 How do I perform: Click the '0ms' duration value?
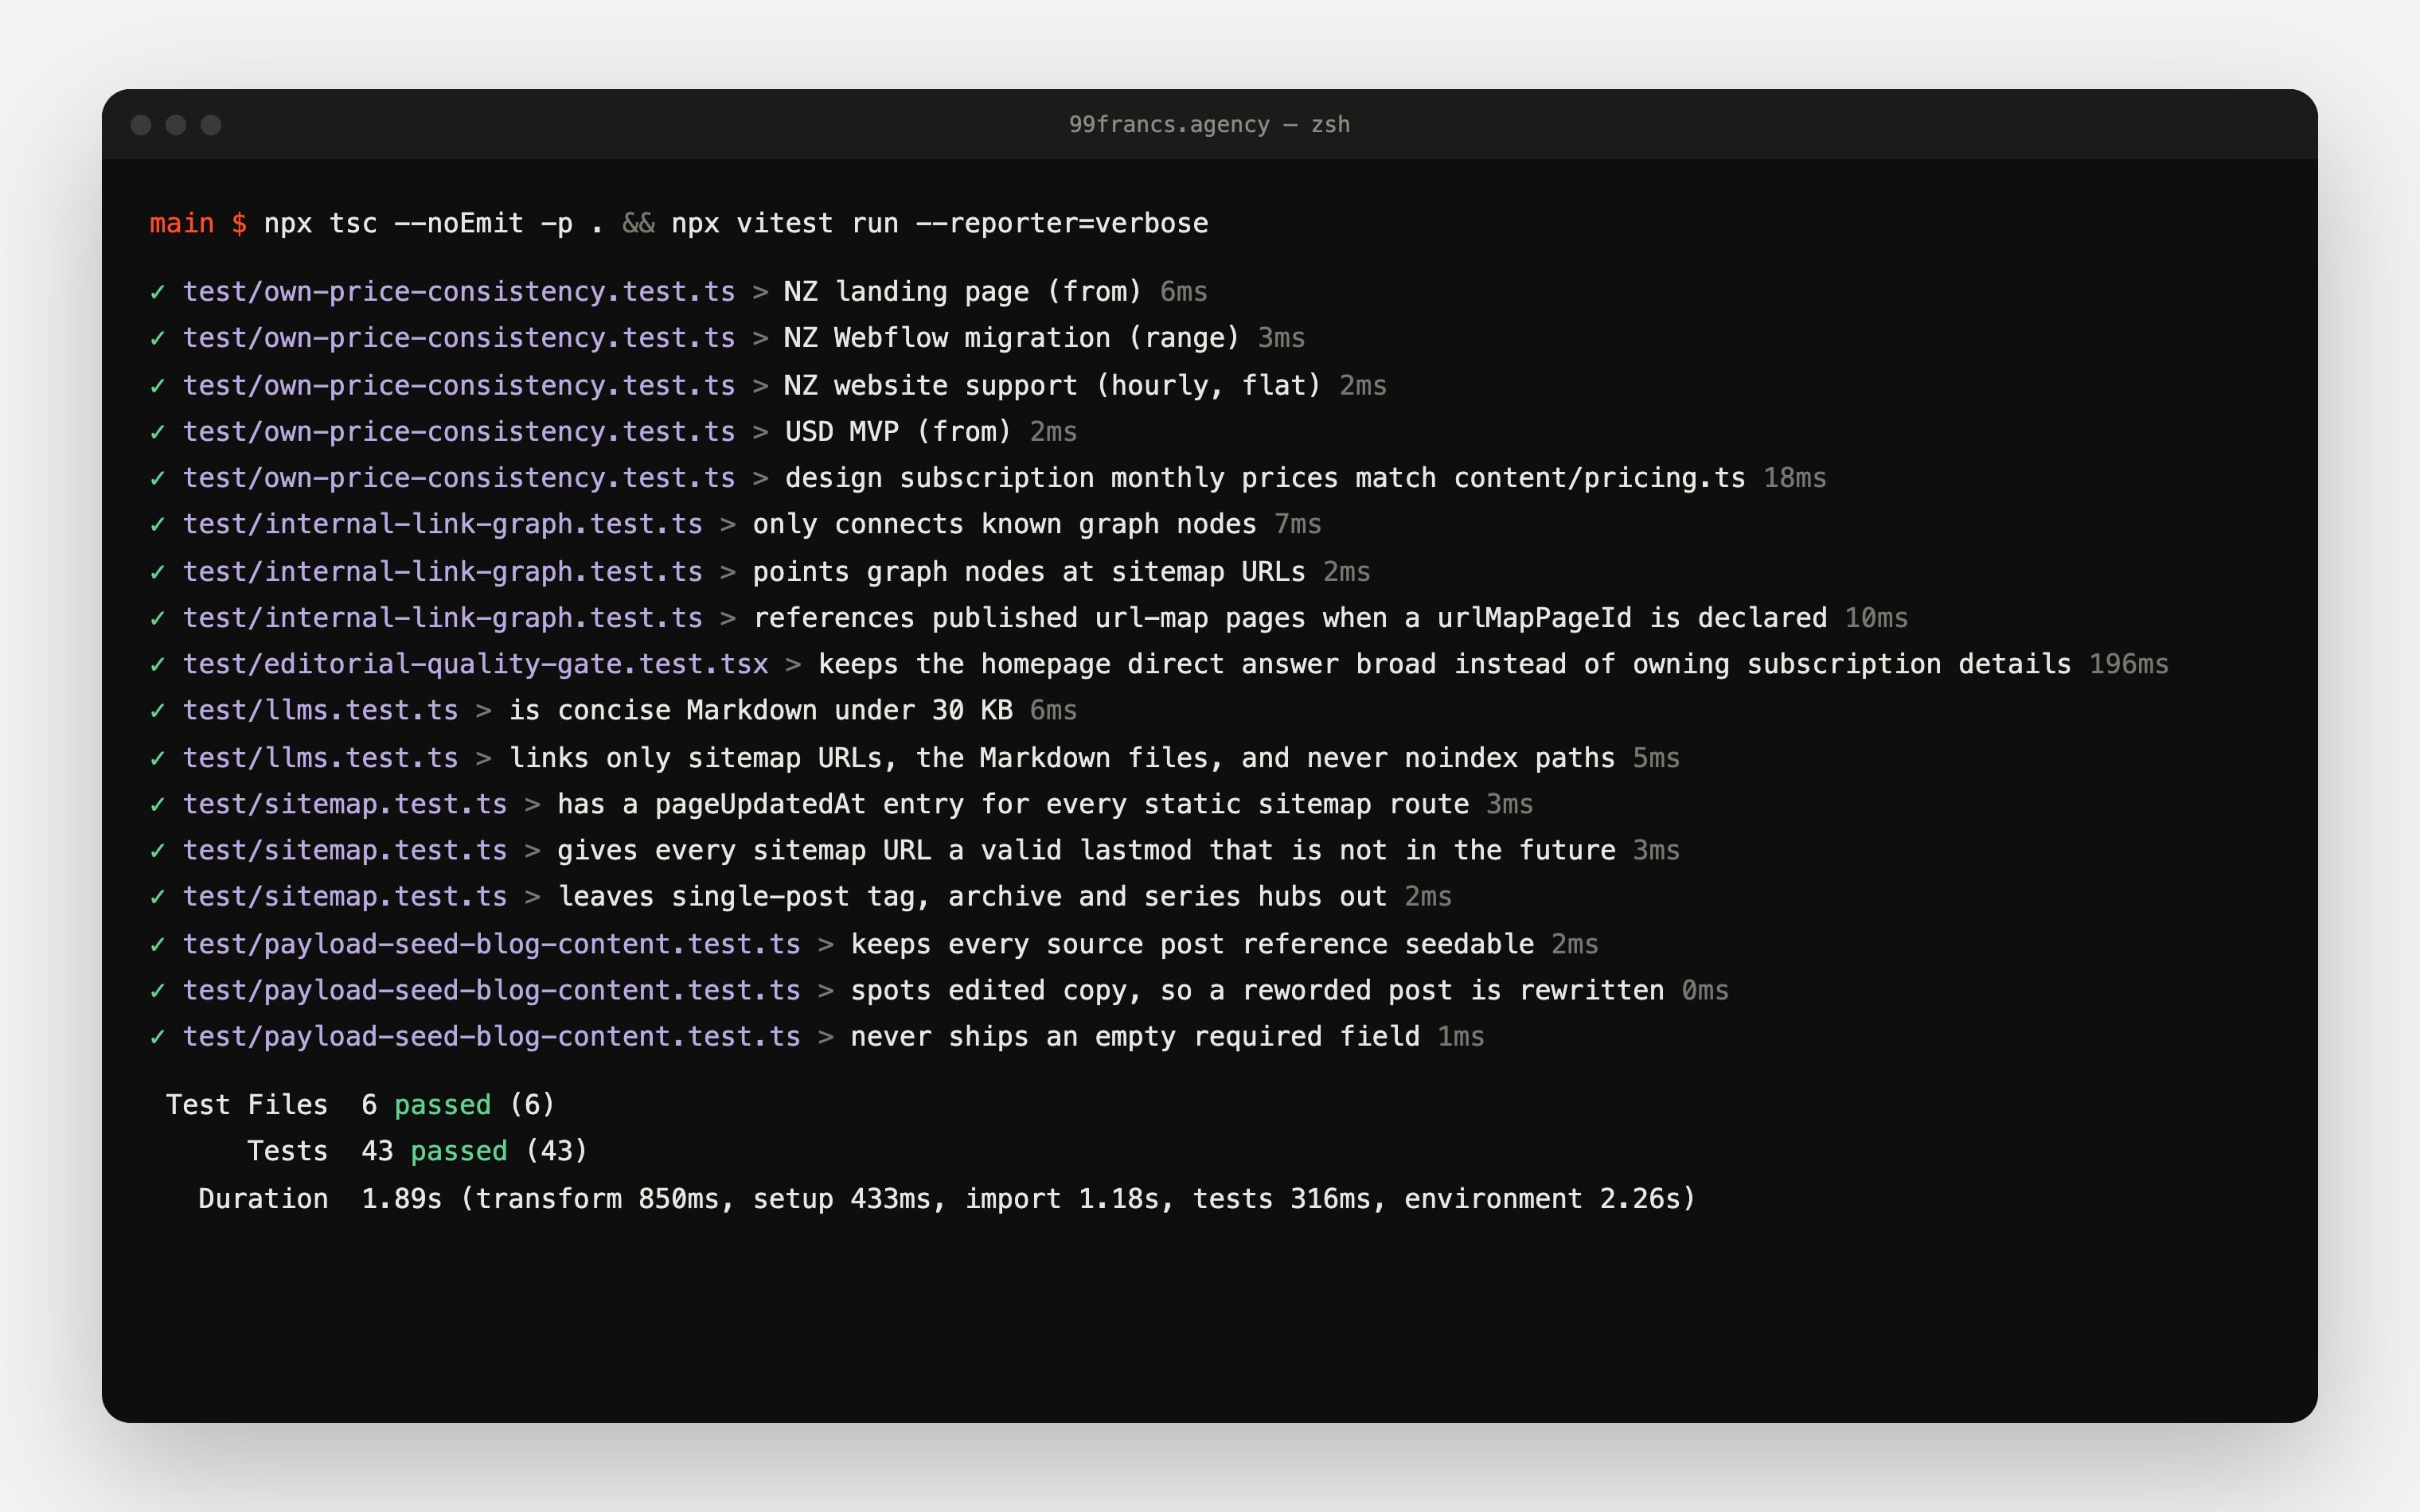1705,990
